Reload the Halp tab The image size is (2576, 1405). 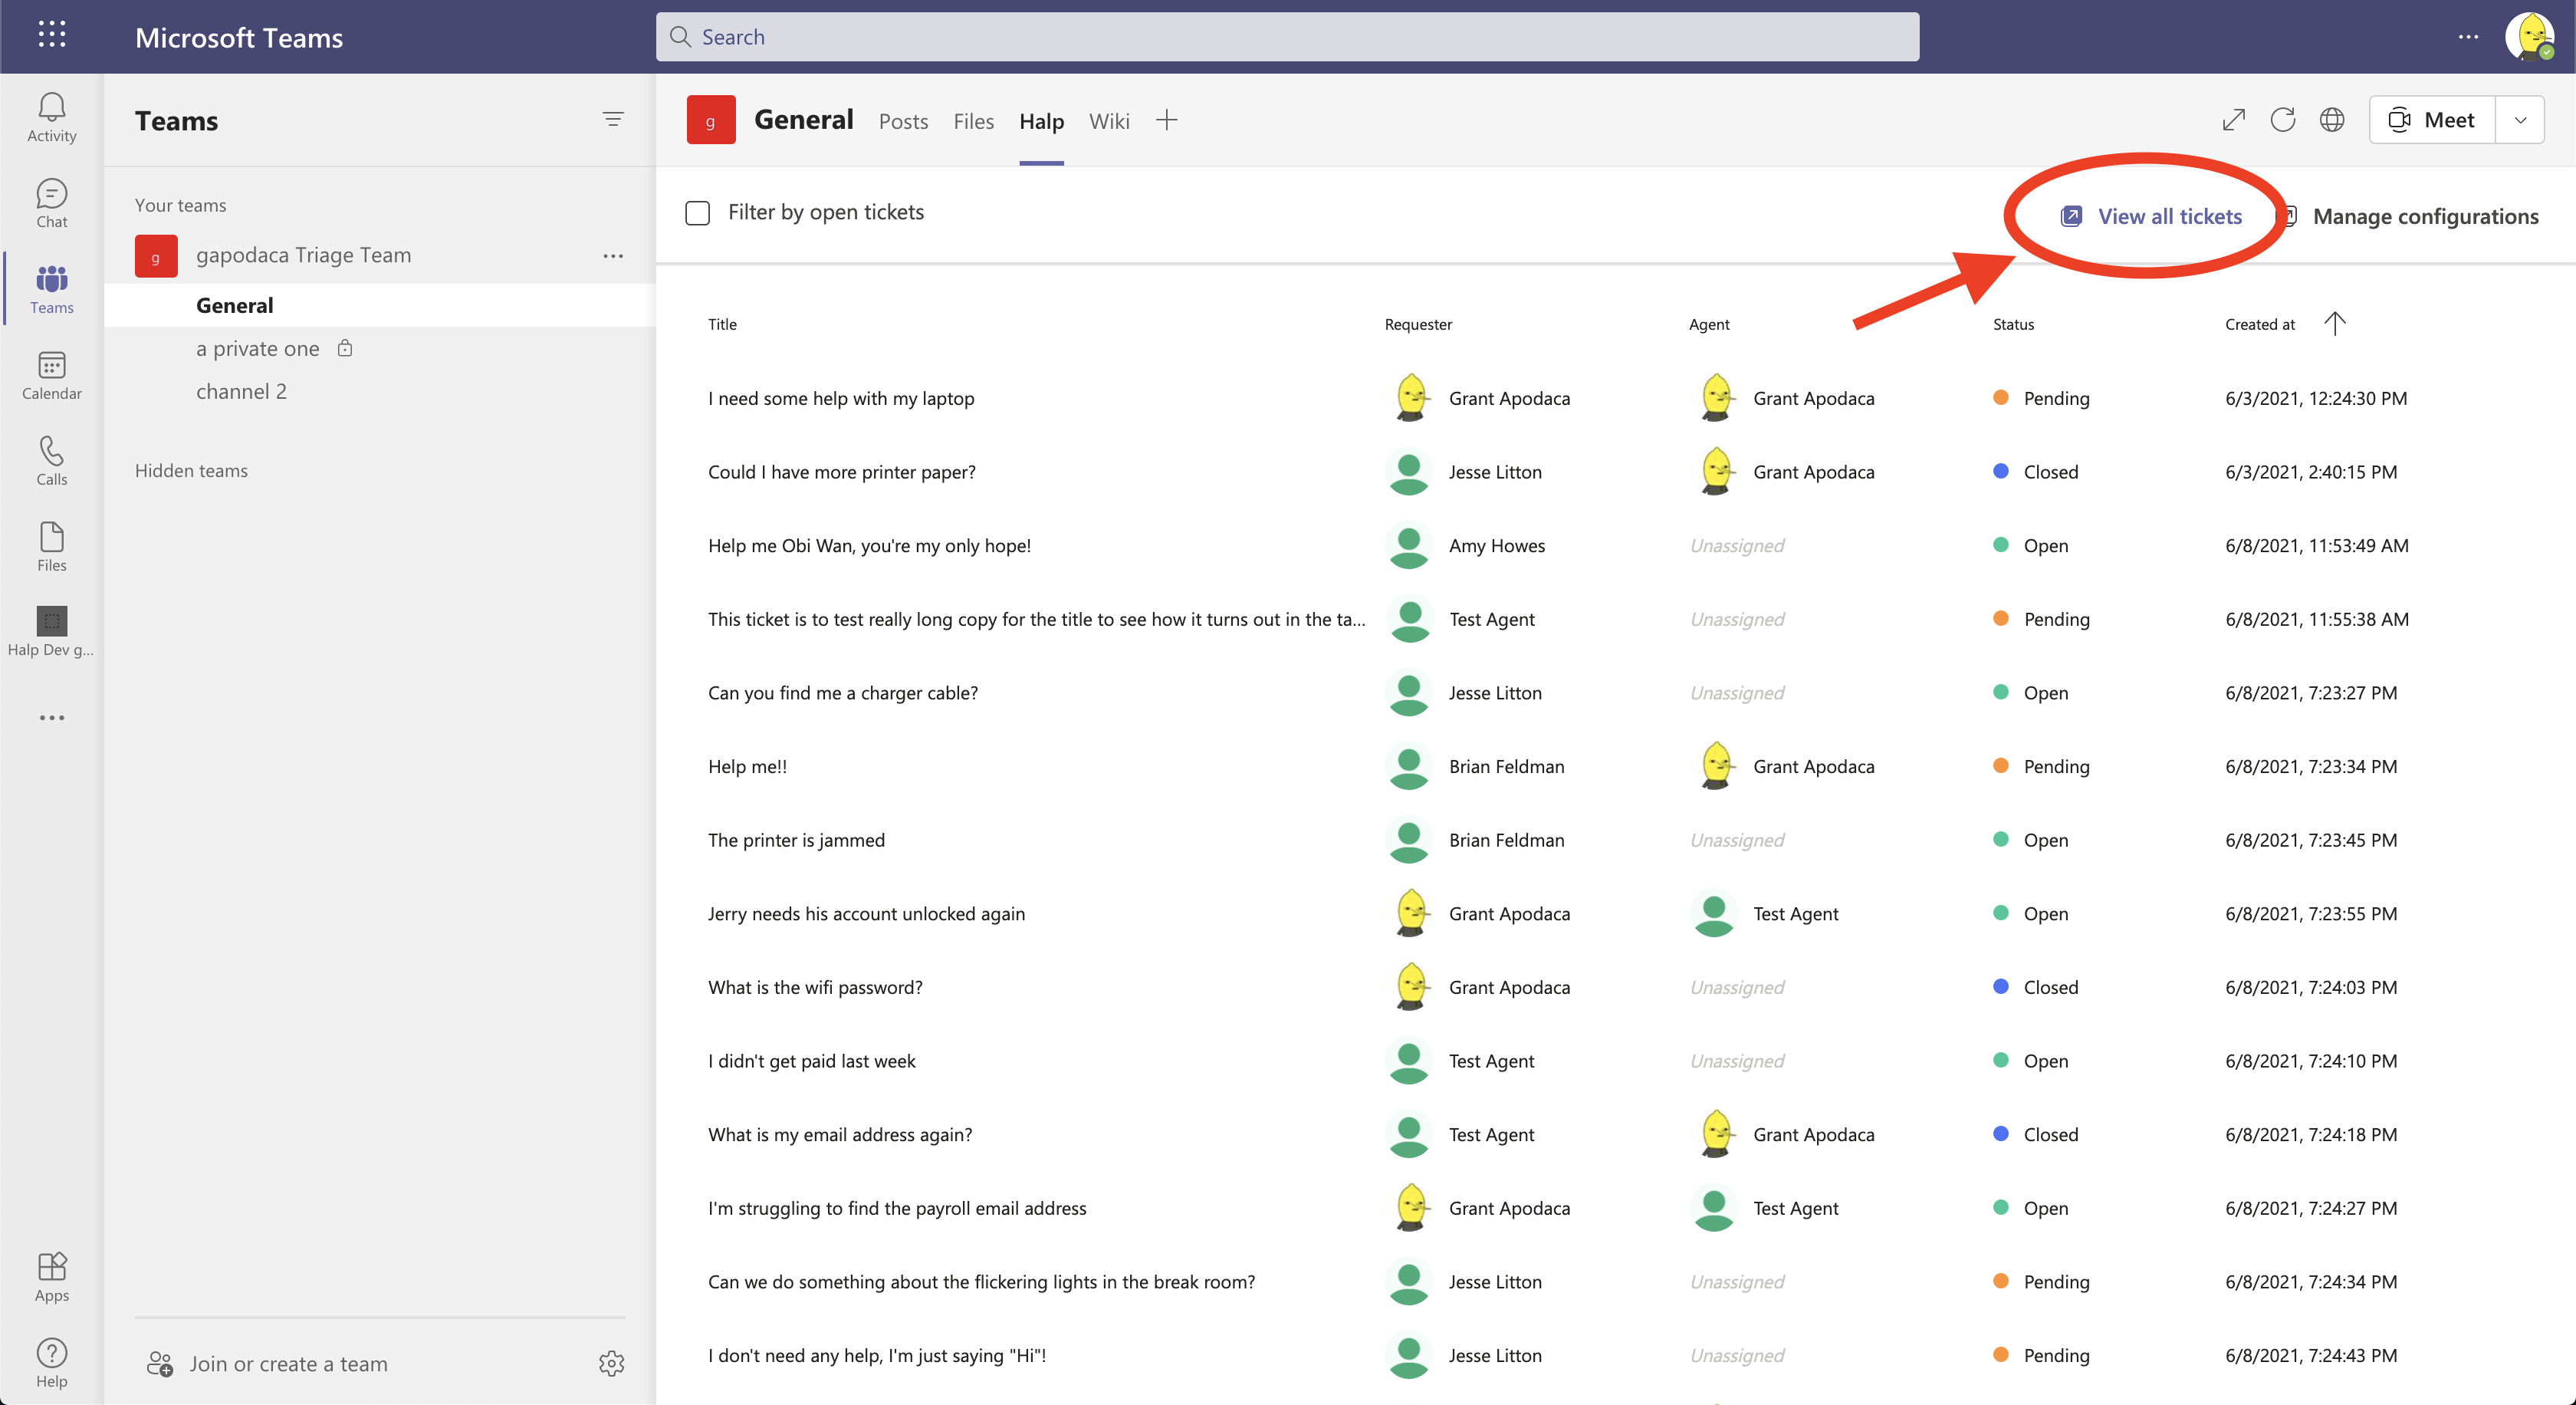pos(2283,120)
